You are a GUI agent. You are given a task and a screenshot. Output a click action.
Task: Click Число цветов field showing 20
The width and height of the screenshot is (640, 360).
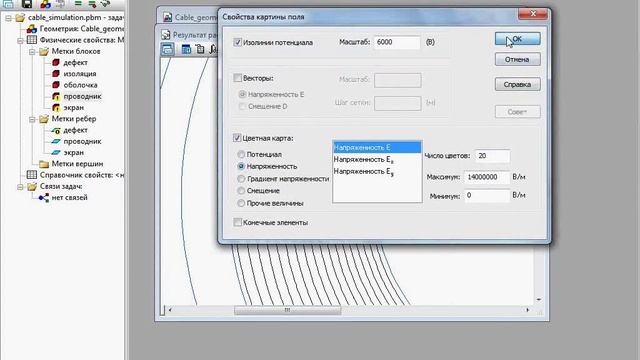(493, 156)
